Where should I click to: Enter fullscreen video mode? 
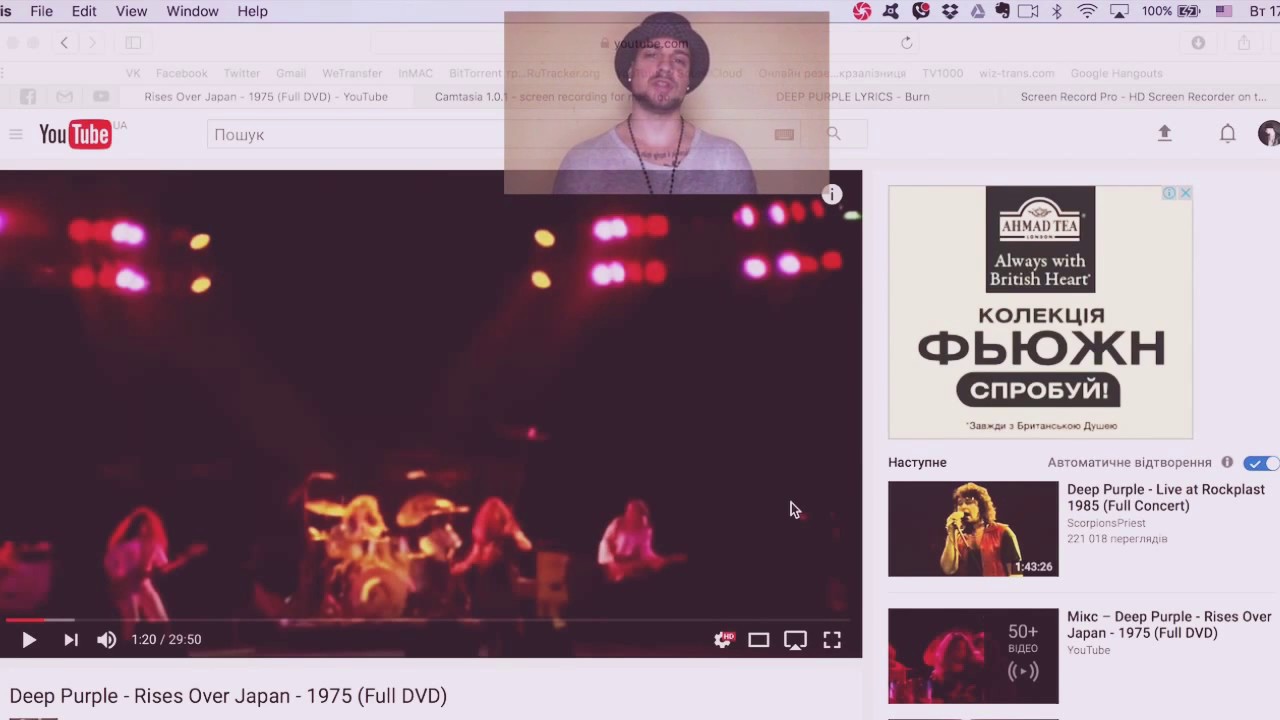(x=832, y=640)
